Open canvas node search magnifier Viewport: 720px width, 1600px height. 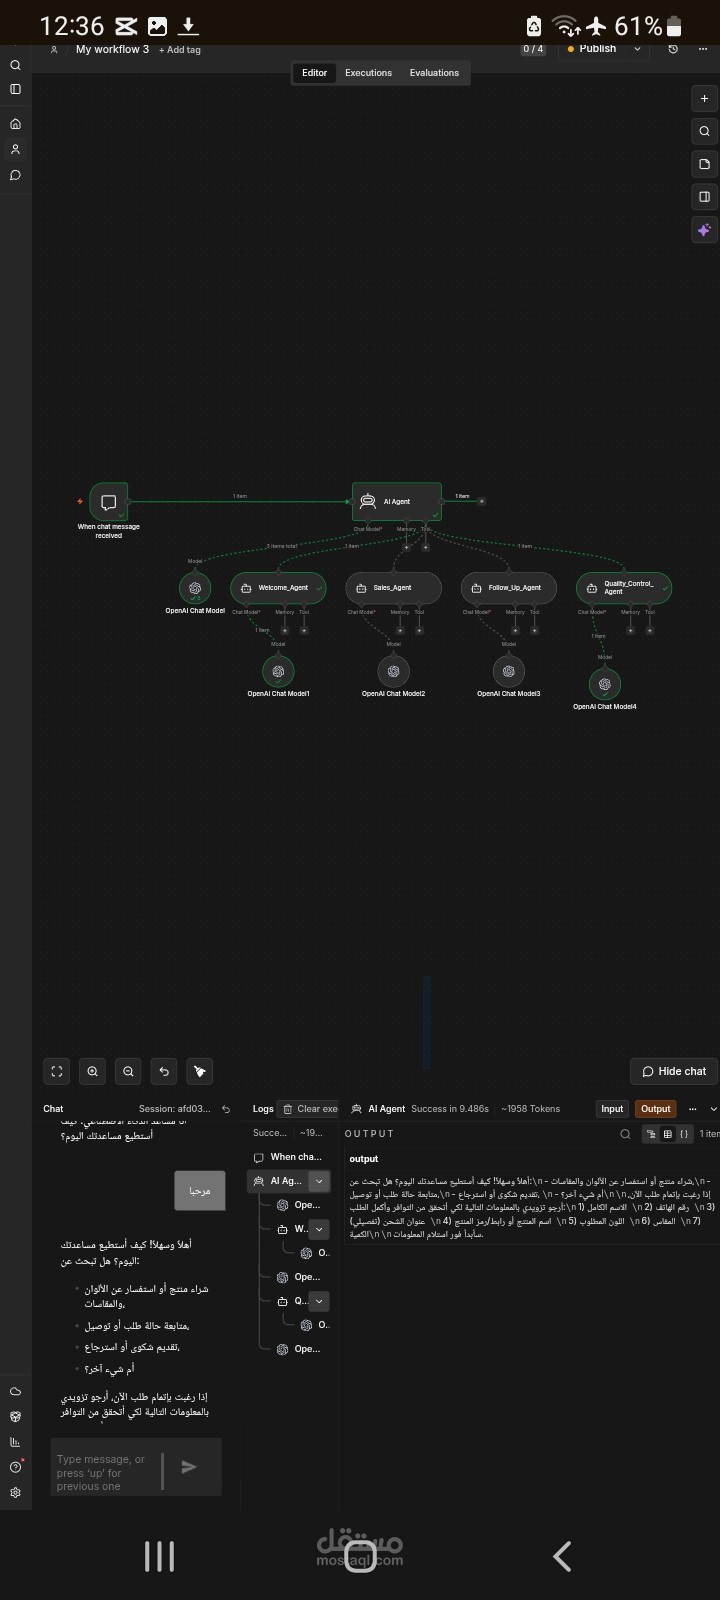(x=704, y=131)
